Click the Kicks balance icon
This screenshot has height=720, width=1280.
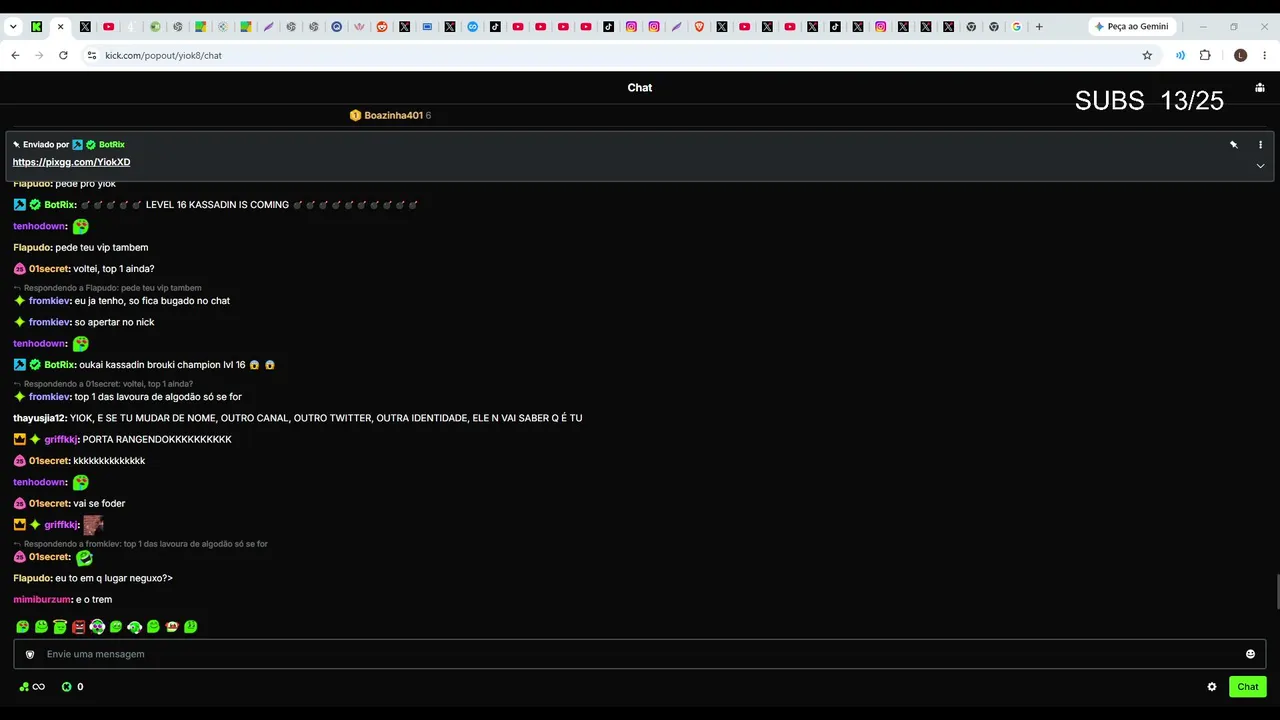pos(67,687)
